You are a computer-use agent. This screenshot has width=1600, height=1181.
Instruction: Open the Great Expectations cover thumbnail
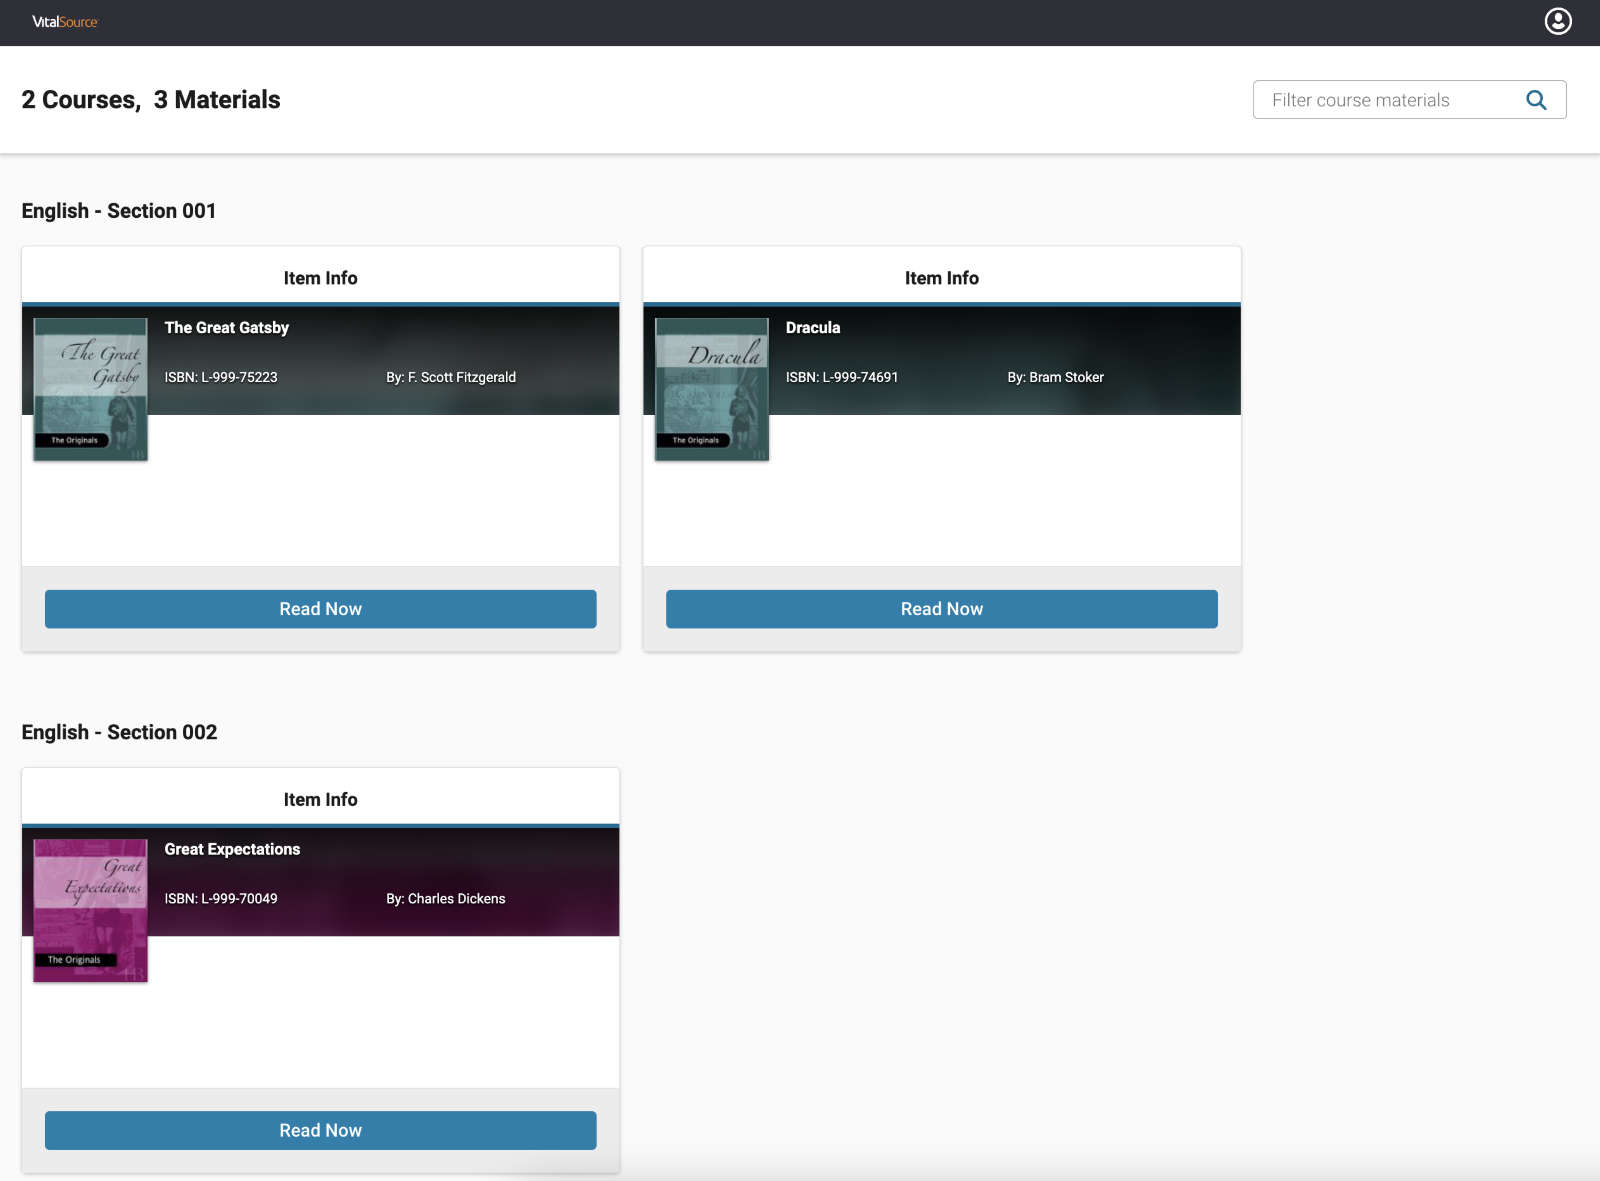coord(90,910)
